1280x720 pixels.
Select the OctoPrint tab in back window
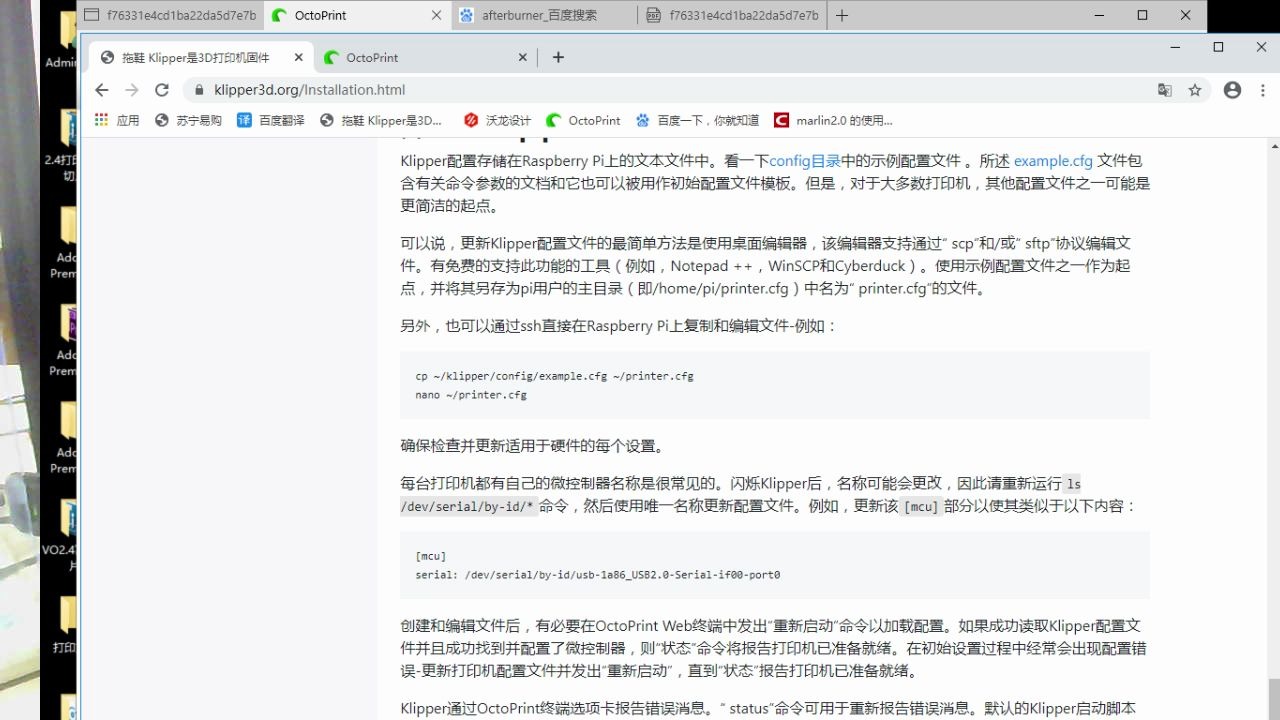(x=355, y=15)
